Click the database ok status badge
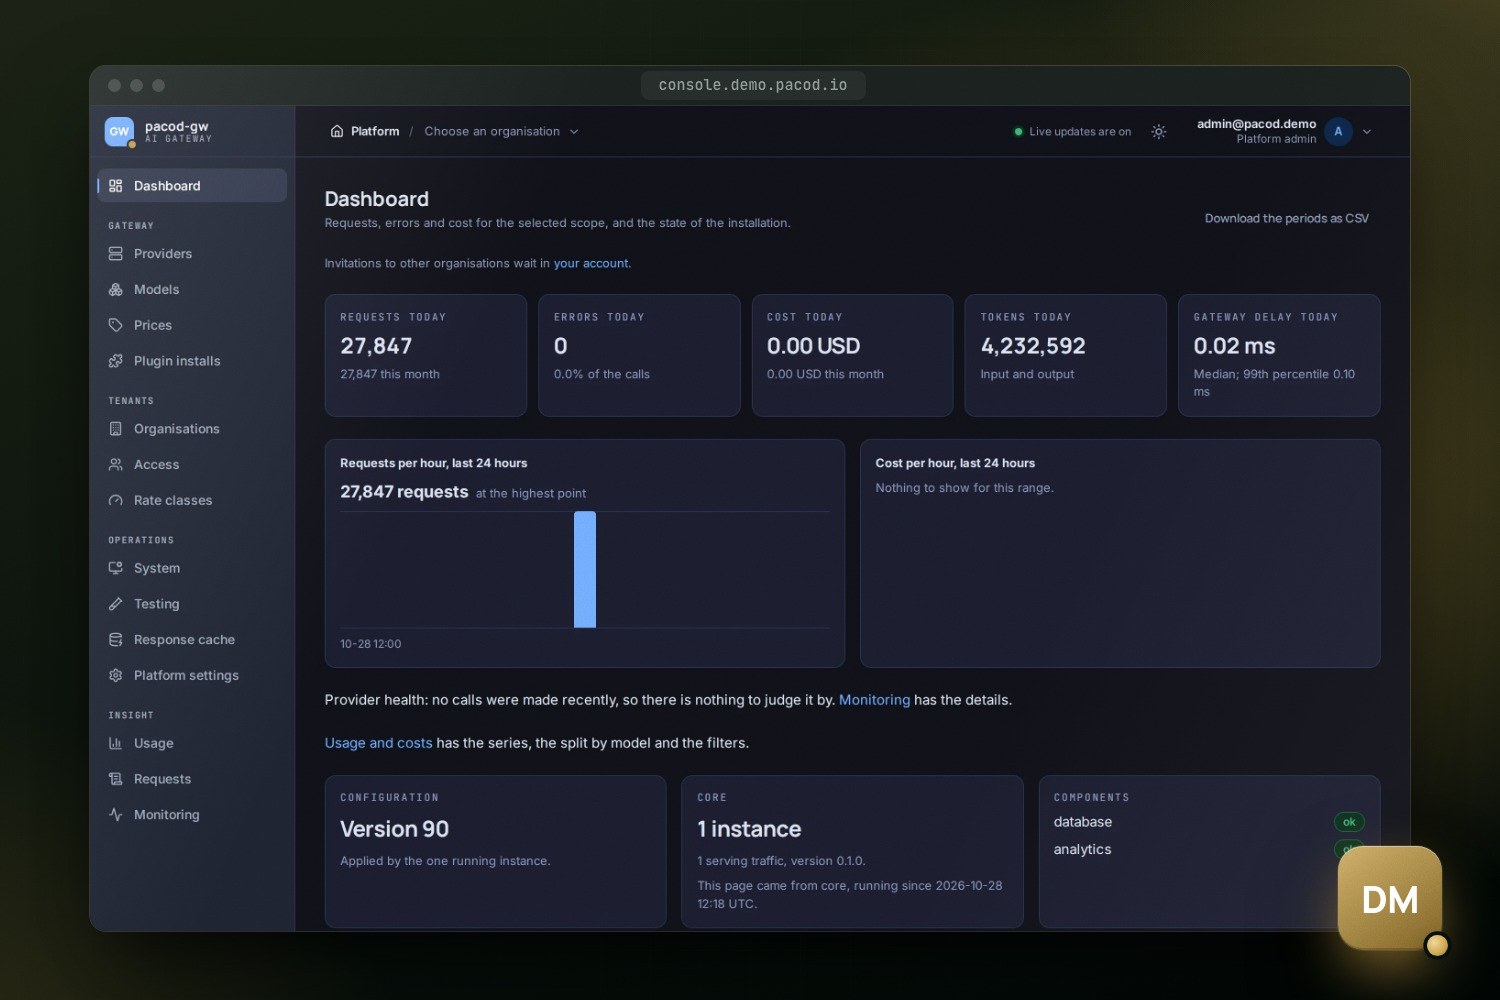1500x1000 pixels. pos(1349,822)
